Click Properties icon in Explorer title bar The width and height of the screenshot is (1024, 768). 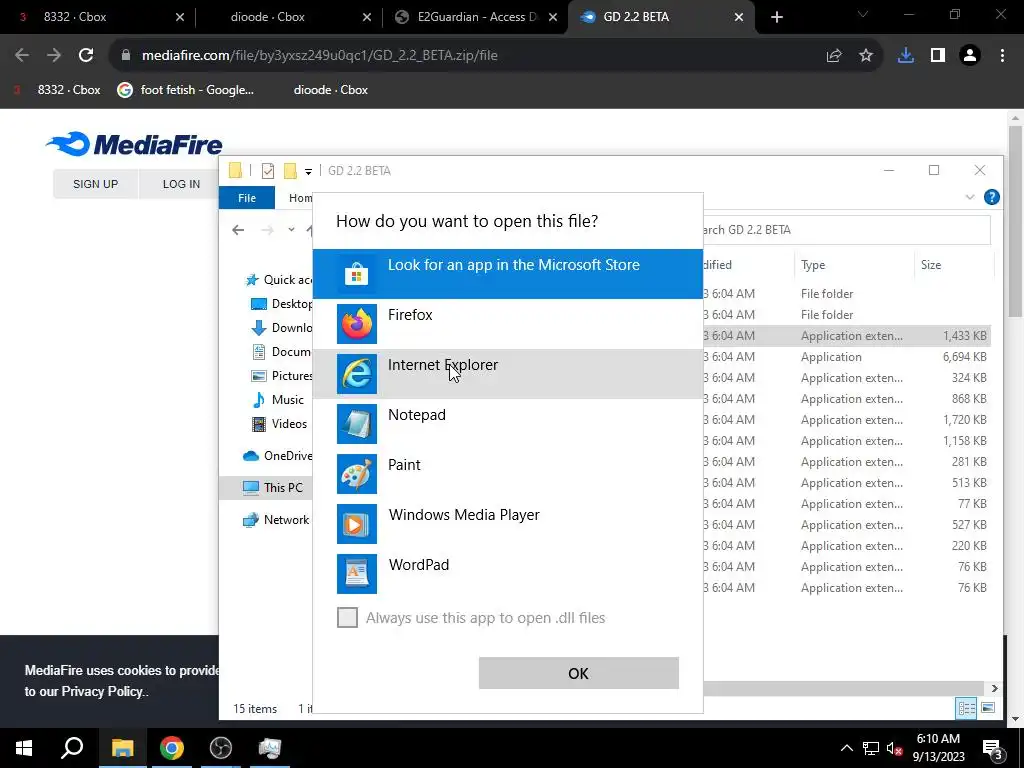pyautogui.click(x=268, y=171)
